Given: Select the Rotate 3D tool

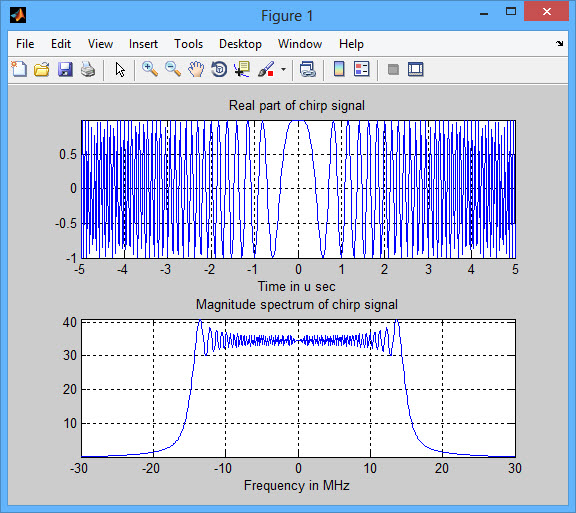Looking at the screenshot, I should tap(219, 69).
